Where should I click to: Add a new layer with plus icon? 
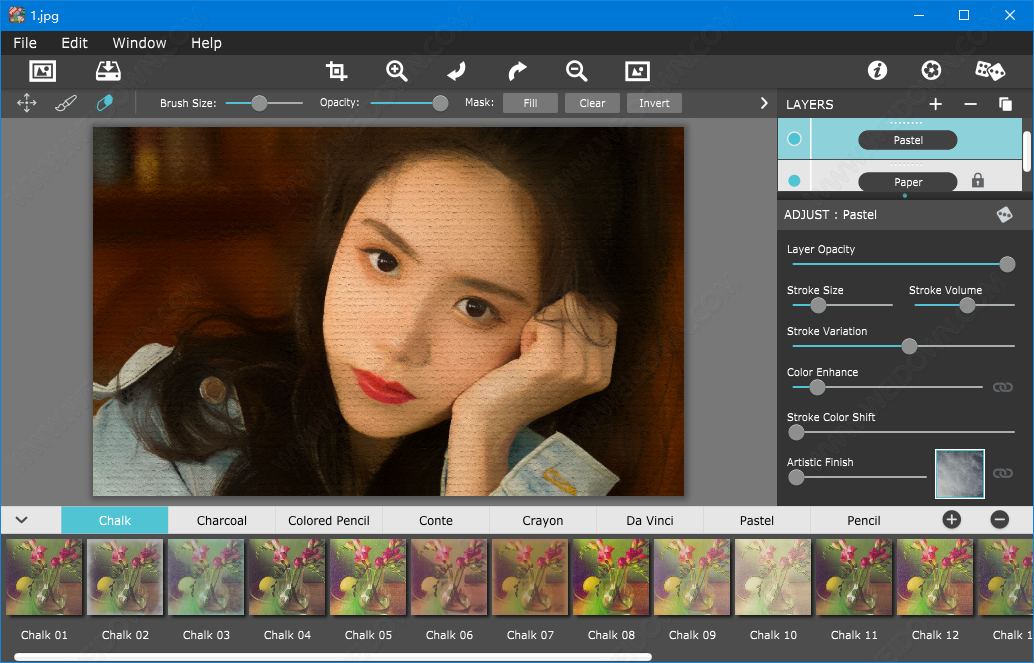click(x=935, y=104)
